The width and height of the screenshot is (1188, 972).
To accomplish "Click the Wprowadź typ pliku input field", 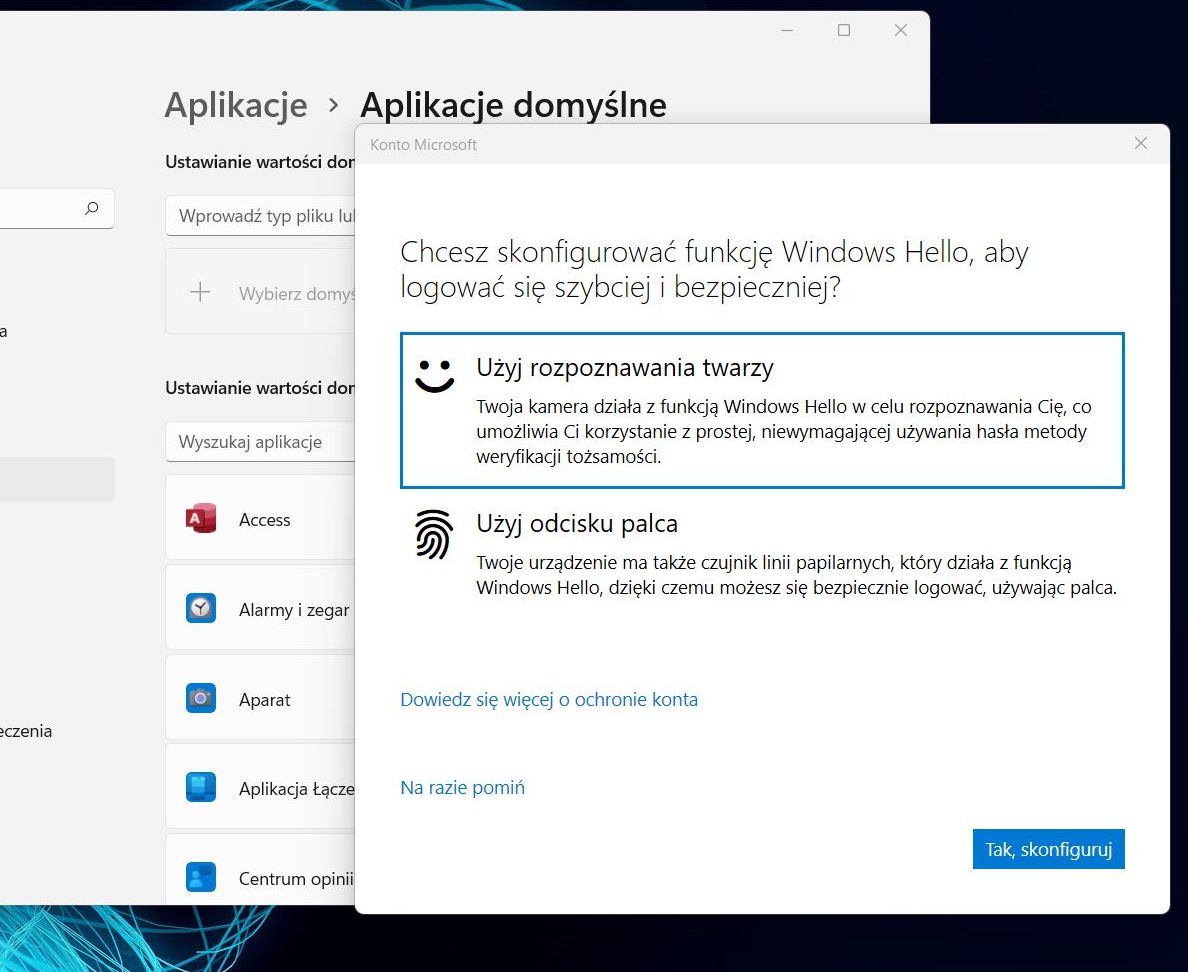I will pyautogui.click(x=260, y=216).
